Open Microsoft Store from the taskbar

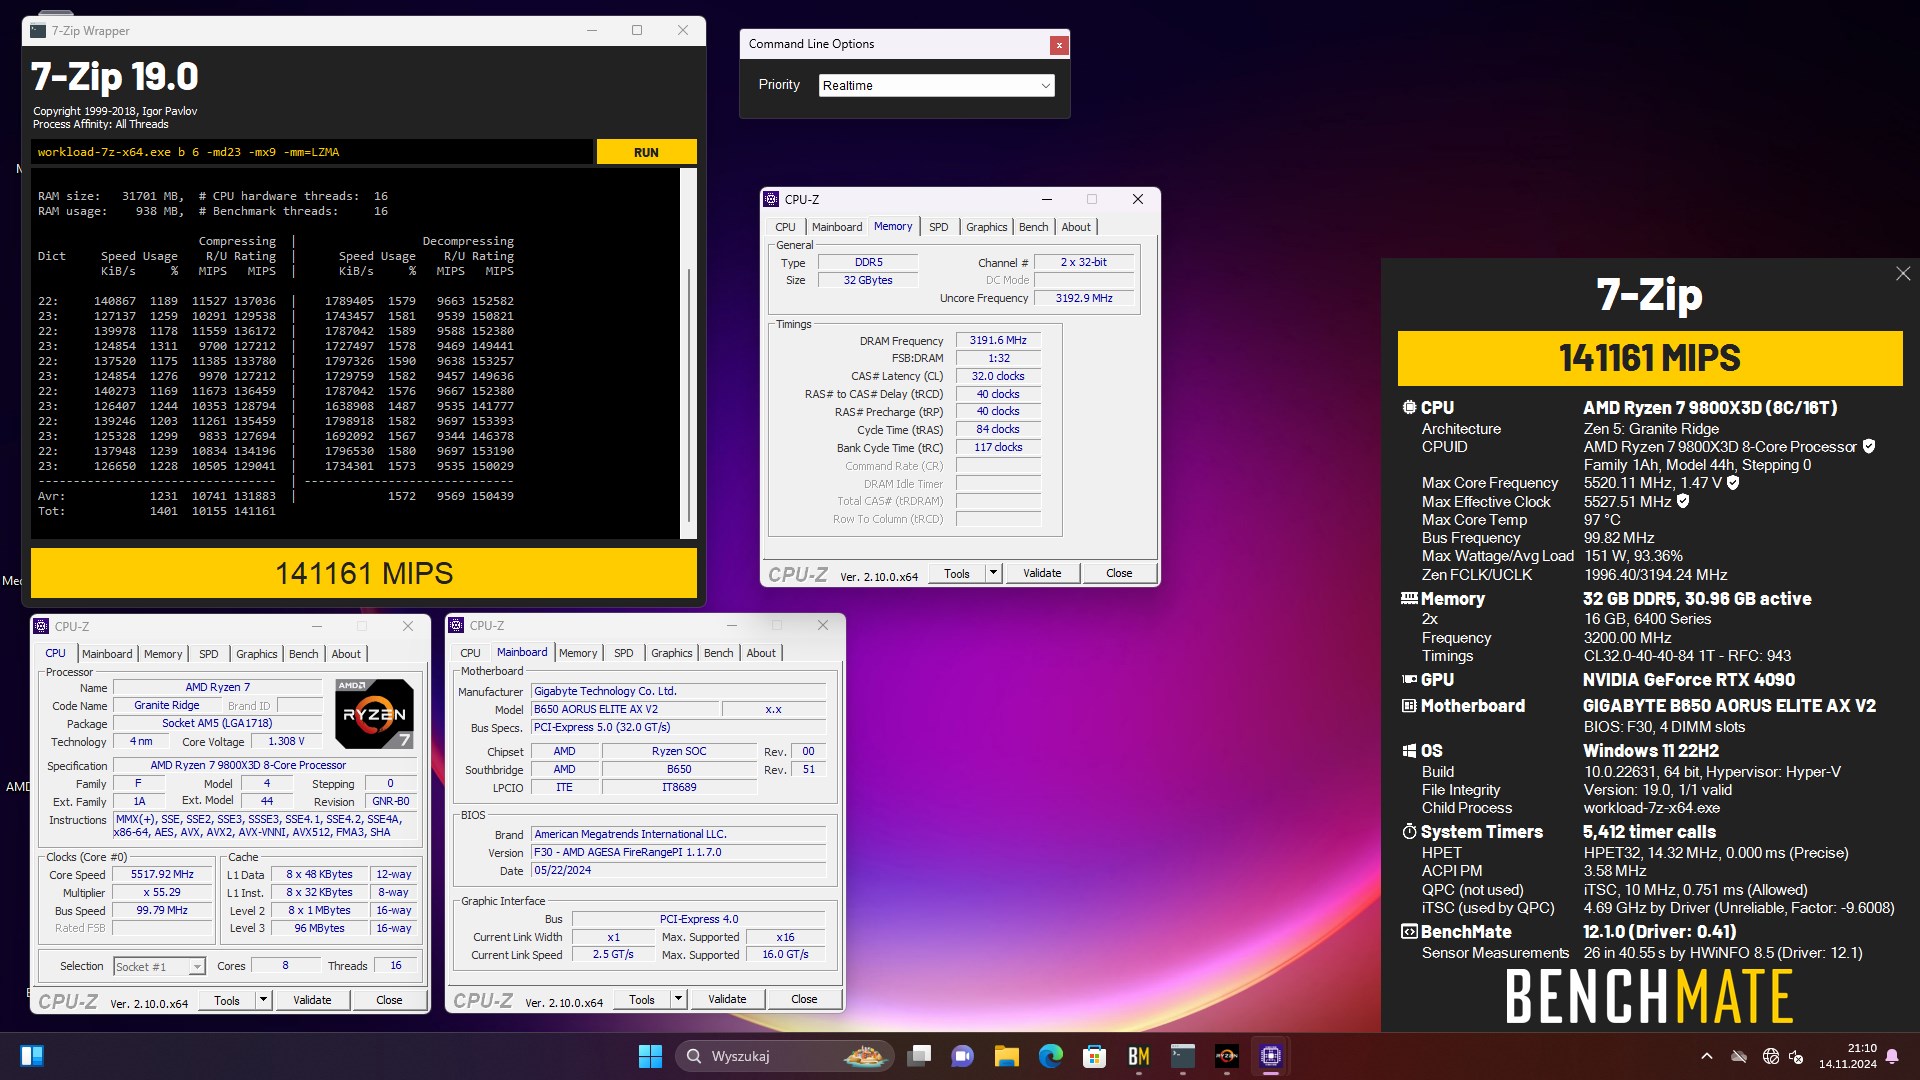(1094, 1056)
